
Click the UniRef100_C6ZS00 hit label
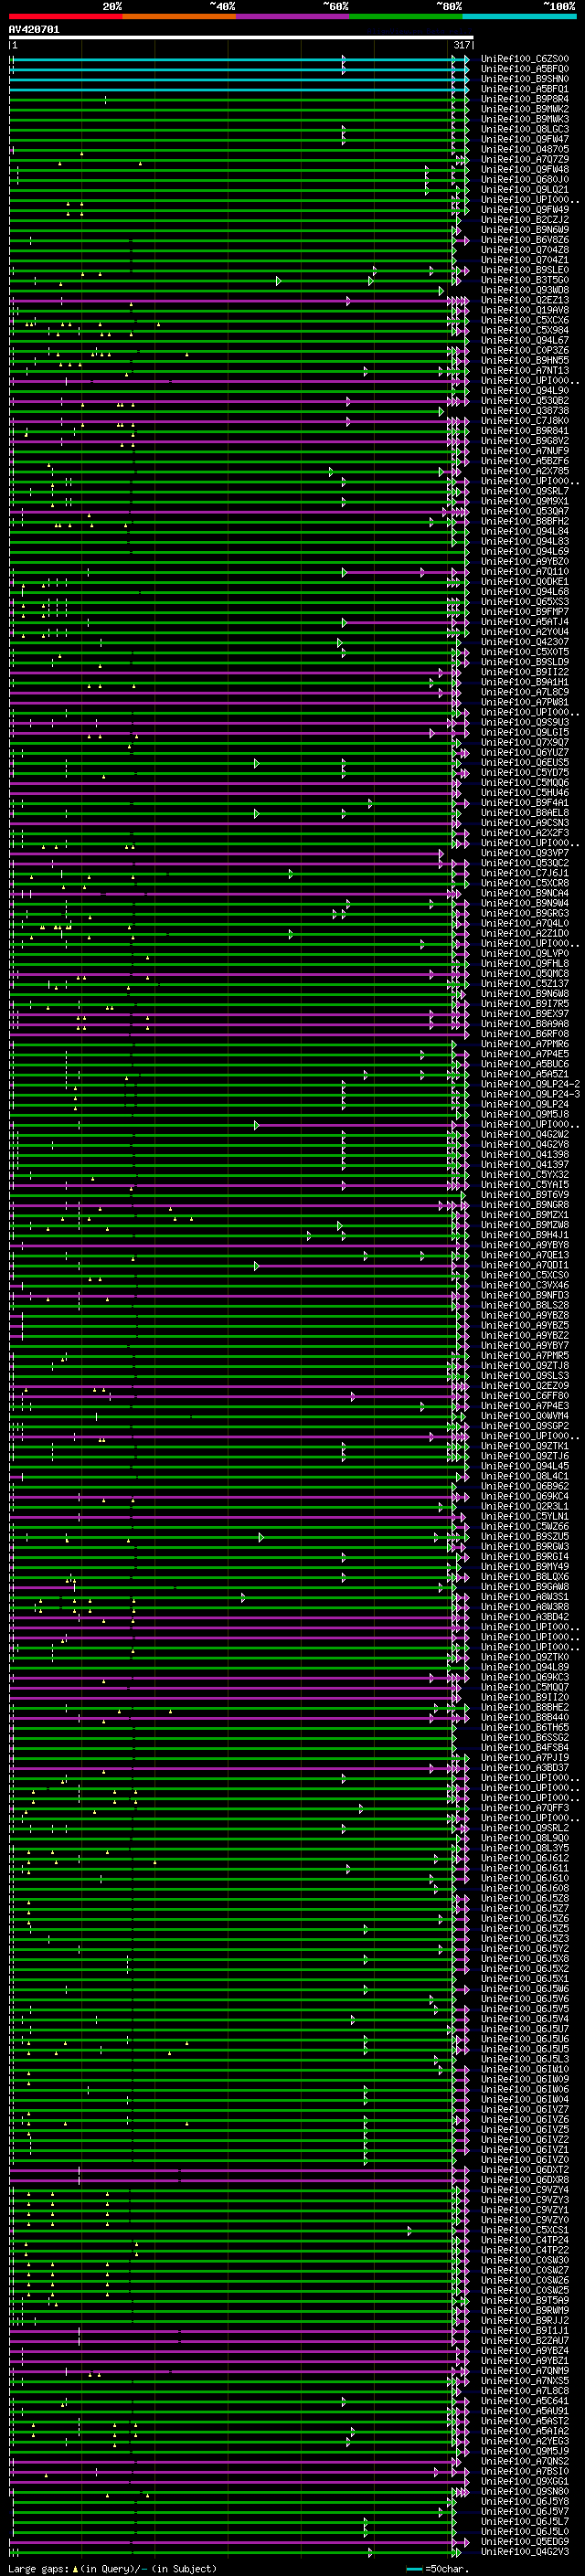pyautogui.click(x=524, y=59)
